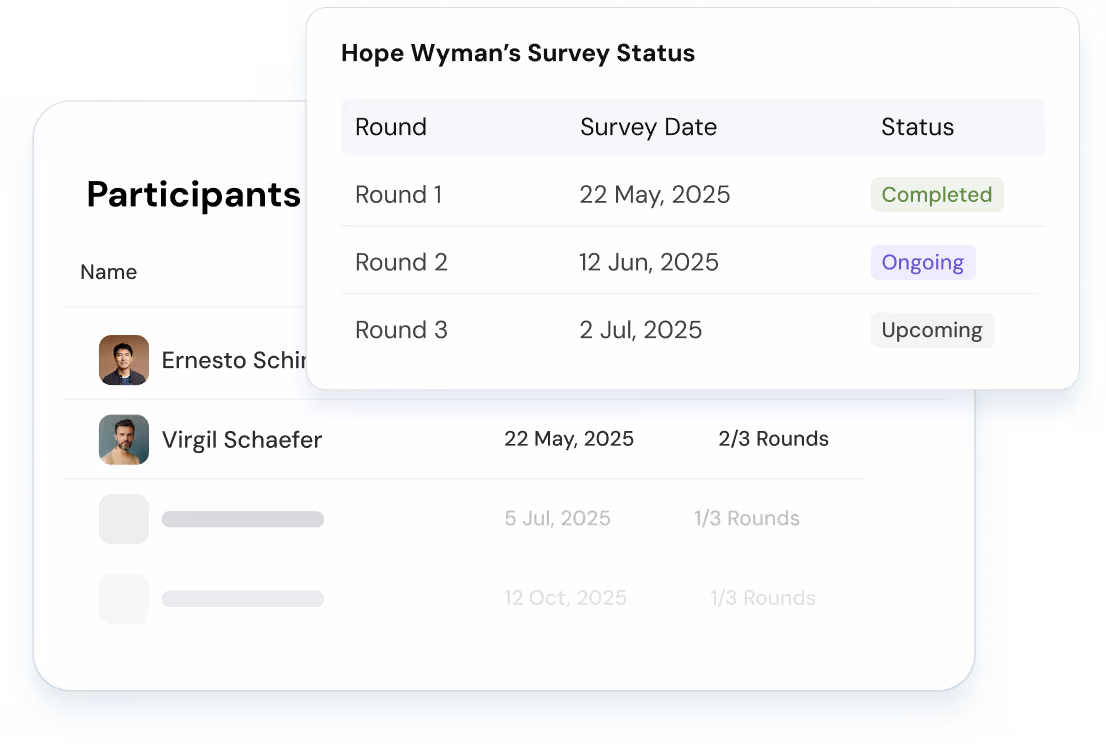Click Virgil Schaefer's 2/3 Rounds progress indicator
The height and width of the screenshot is (749, 1106).
(x=773, y=438)
